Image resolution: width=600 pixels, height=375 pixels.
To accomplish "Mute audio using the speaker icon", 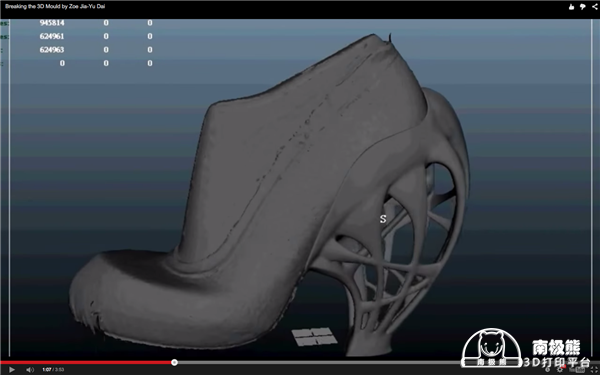I will coord(30,370).
